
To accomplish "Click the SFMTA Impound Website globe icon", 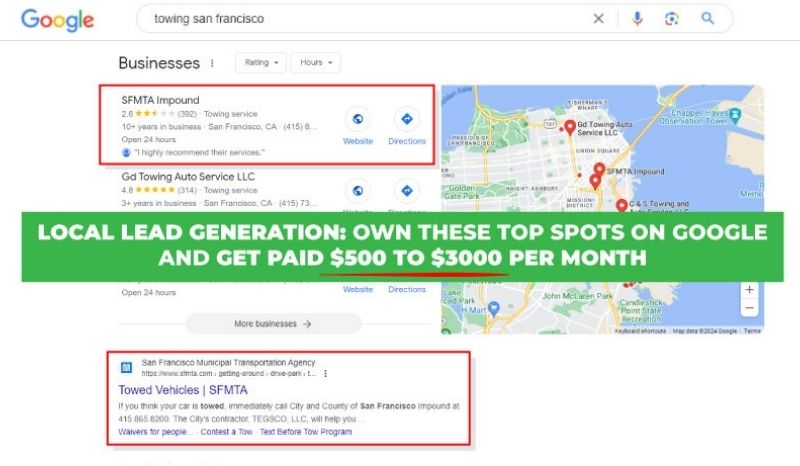I will (x=358, y=119).
